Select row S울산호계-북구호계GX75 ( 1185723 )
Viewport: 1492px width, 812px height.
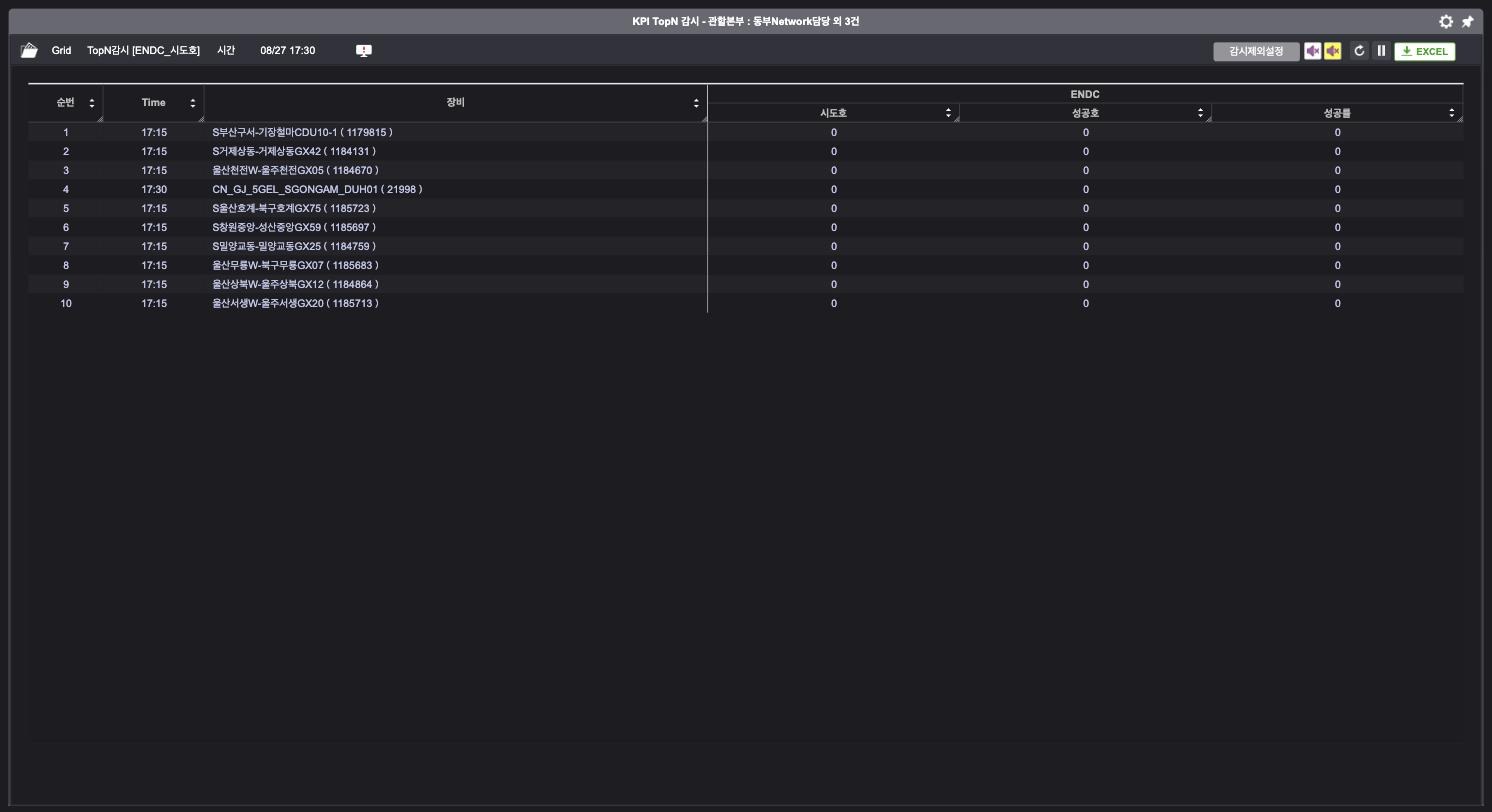(745, 208)
